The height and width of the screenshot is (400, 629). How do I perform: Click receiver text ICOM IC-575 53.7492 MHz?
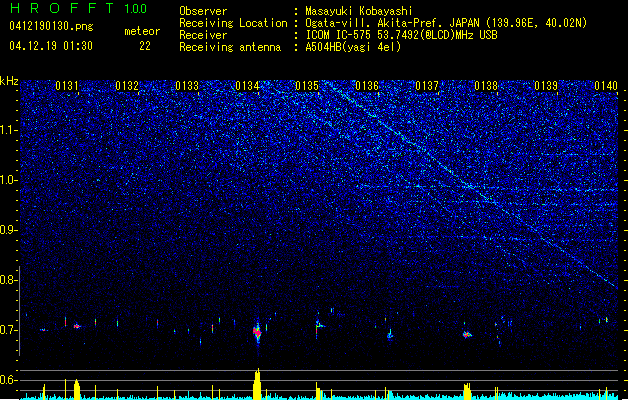pyautogui.click(x=401, y=35)
